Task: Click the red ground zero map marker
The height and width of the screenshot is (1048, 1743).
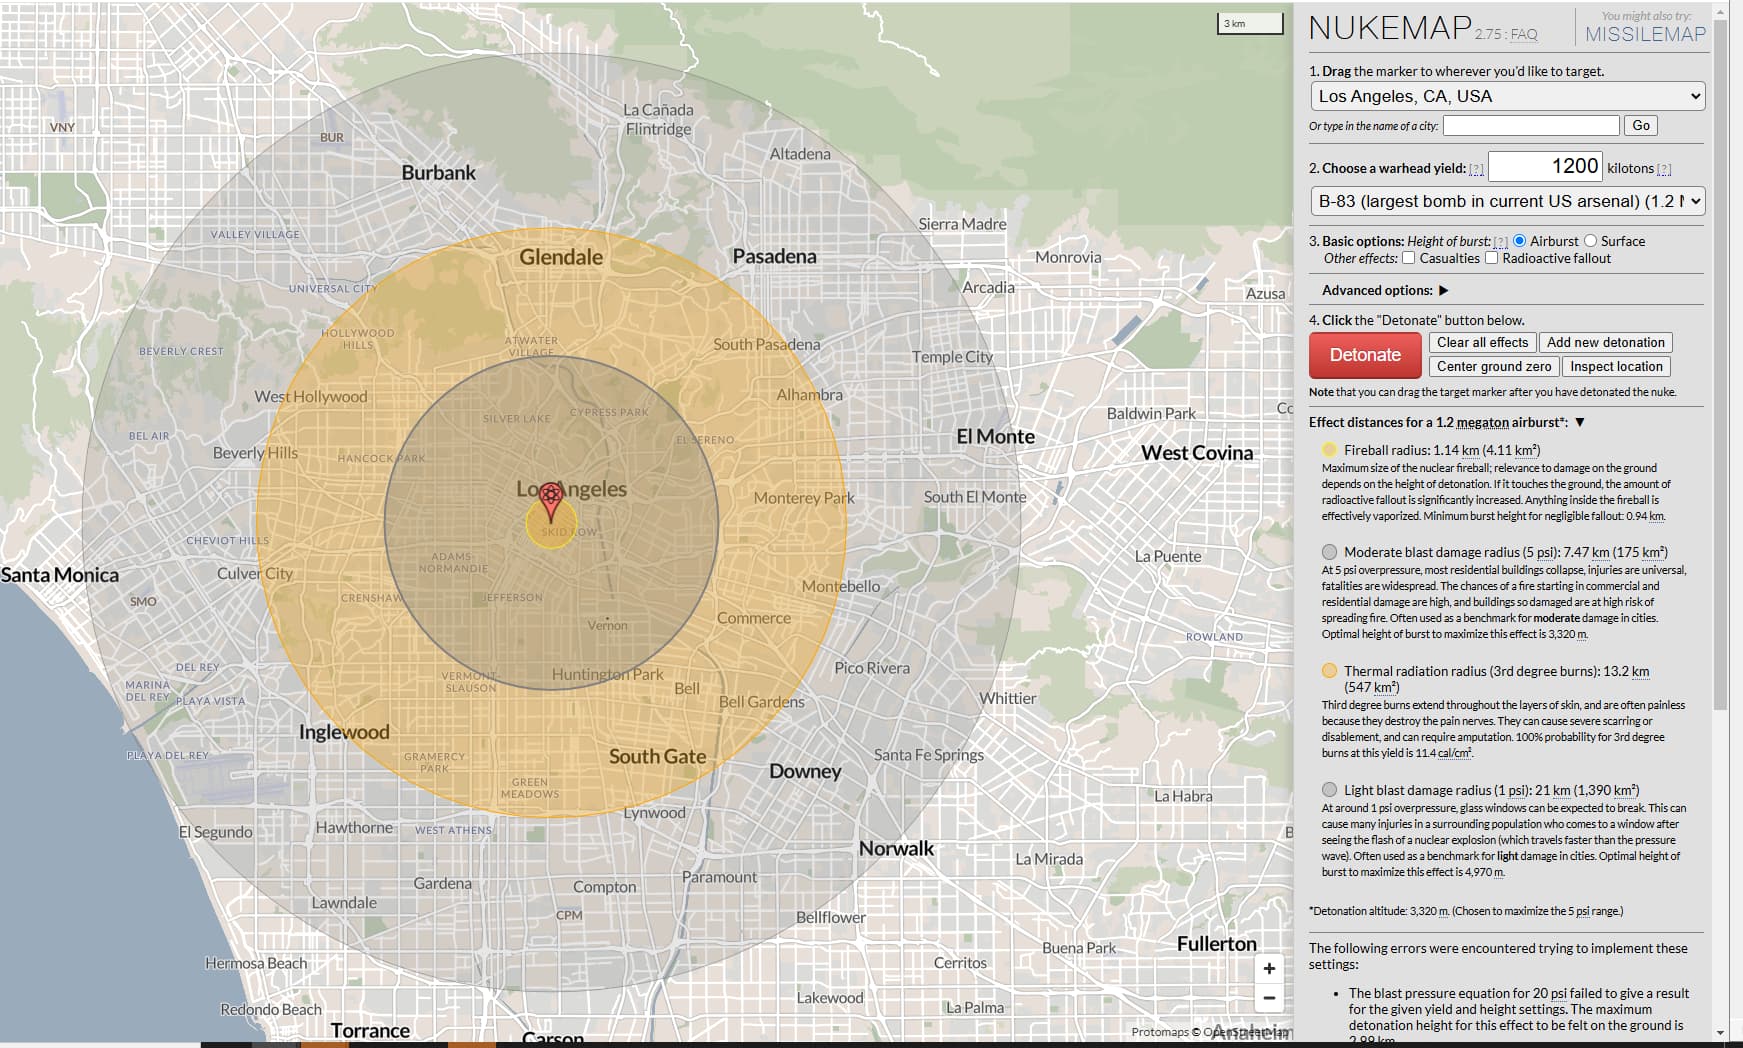Action: pos(550,499)
